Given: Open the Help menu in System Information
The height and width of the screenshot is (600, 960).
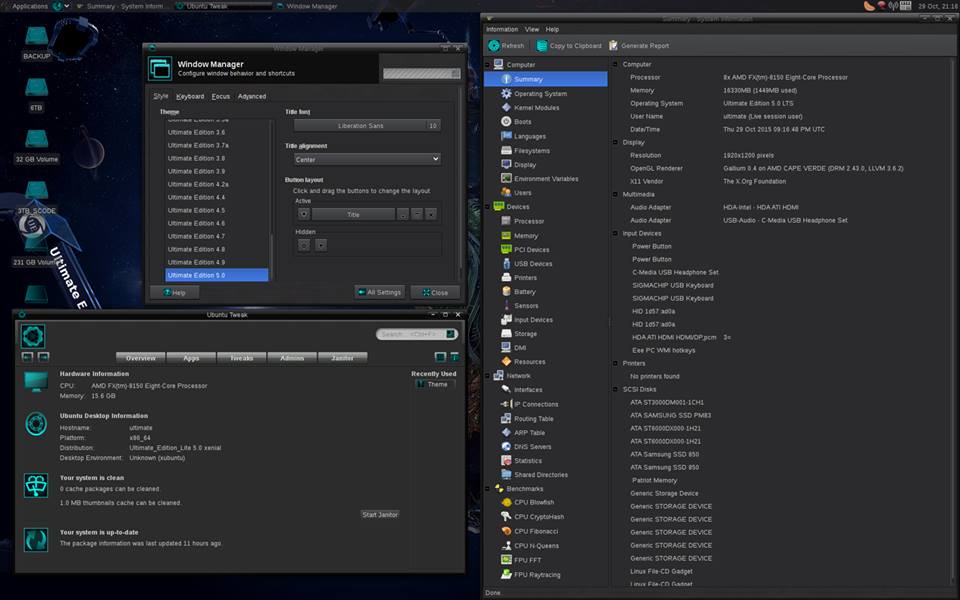Looking at the screenshot, I should (x=552, y=29).
